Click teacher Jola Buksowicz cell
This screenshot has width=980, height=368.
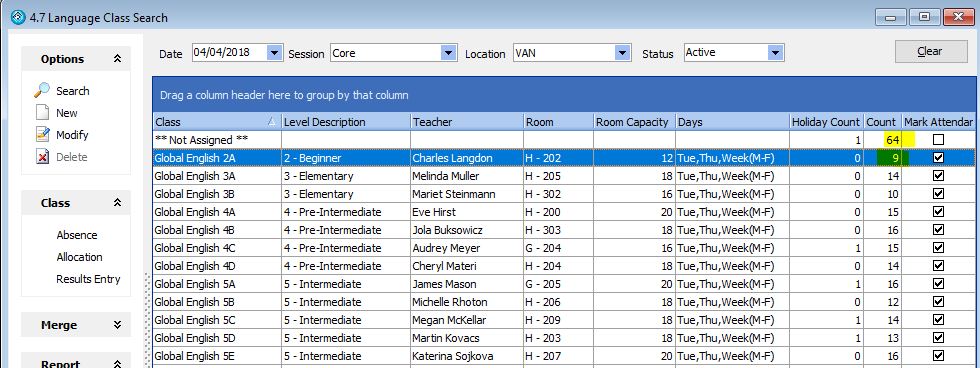point(466,230)
